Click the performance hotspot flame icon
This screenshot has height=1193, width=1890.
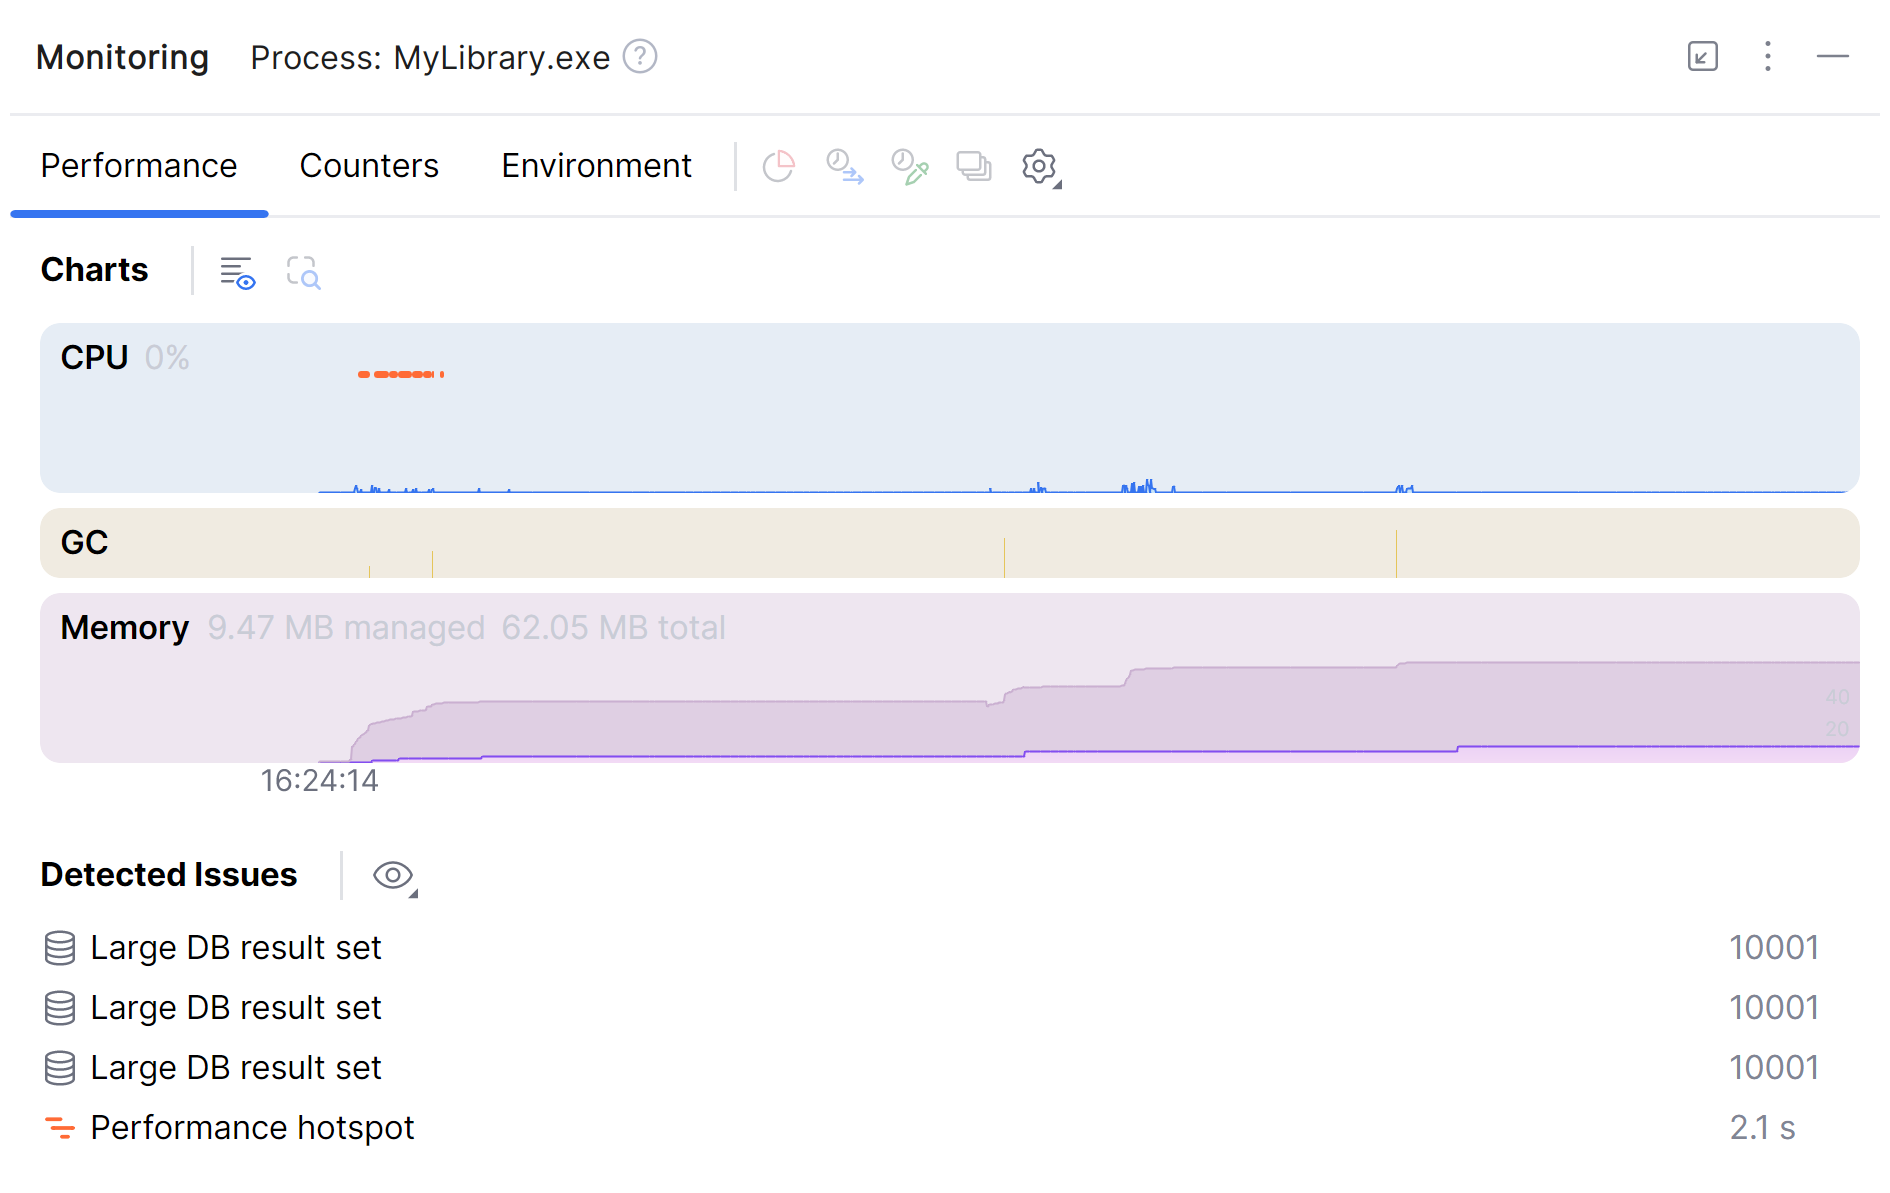[60, 1128]
